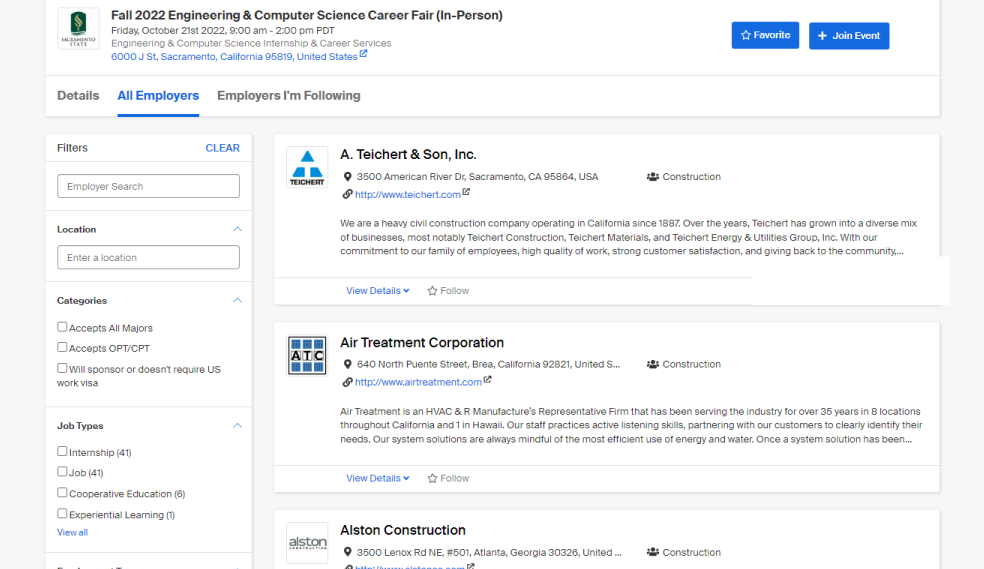
Task: Click the Alston Construction logo
Action: (307, 542)
